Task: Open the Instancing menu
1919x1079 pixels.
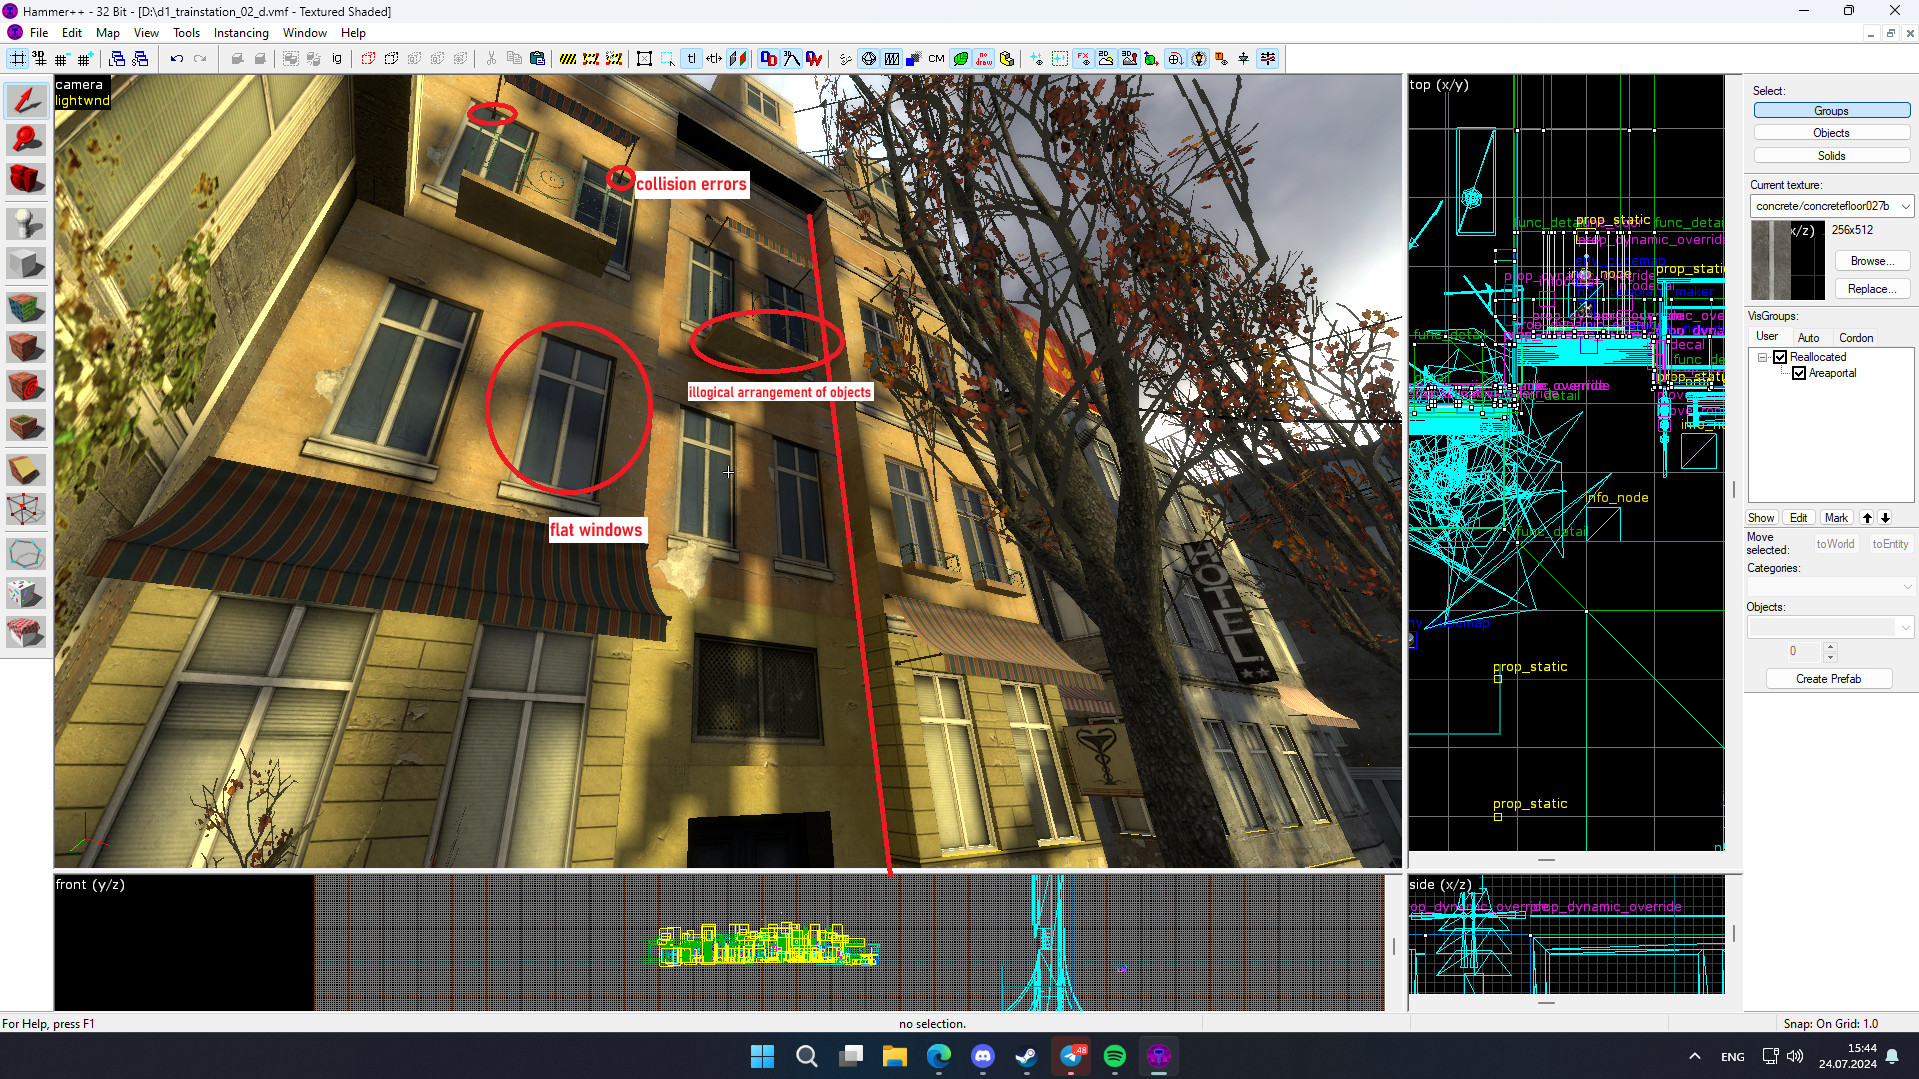Action: coord(240,32)
